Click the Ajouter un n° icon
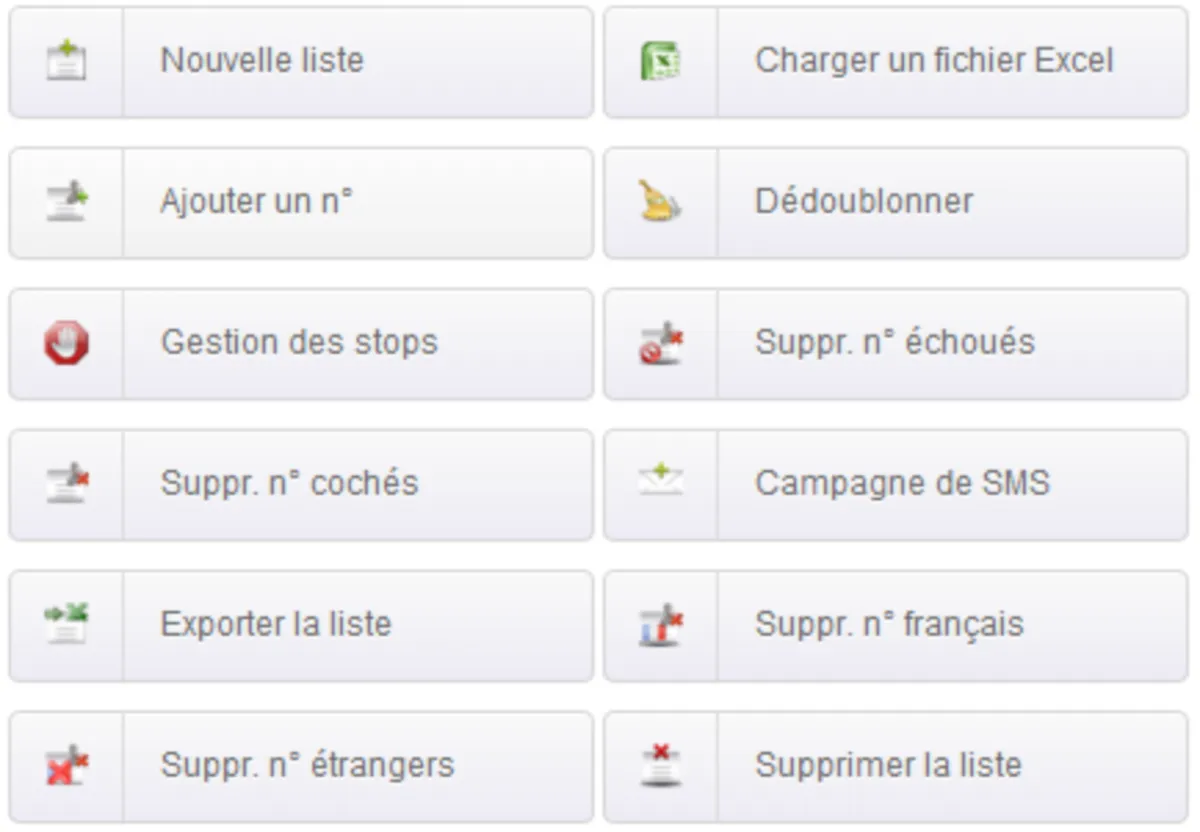 [66, 202]
